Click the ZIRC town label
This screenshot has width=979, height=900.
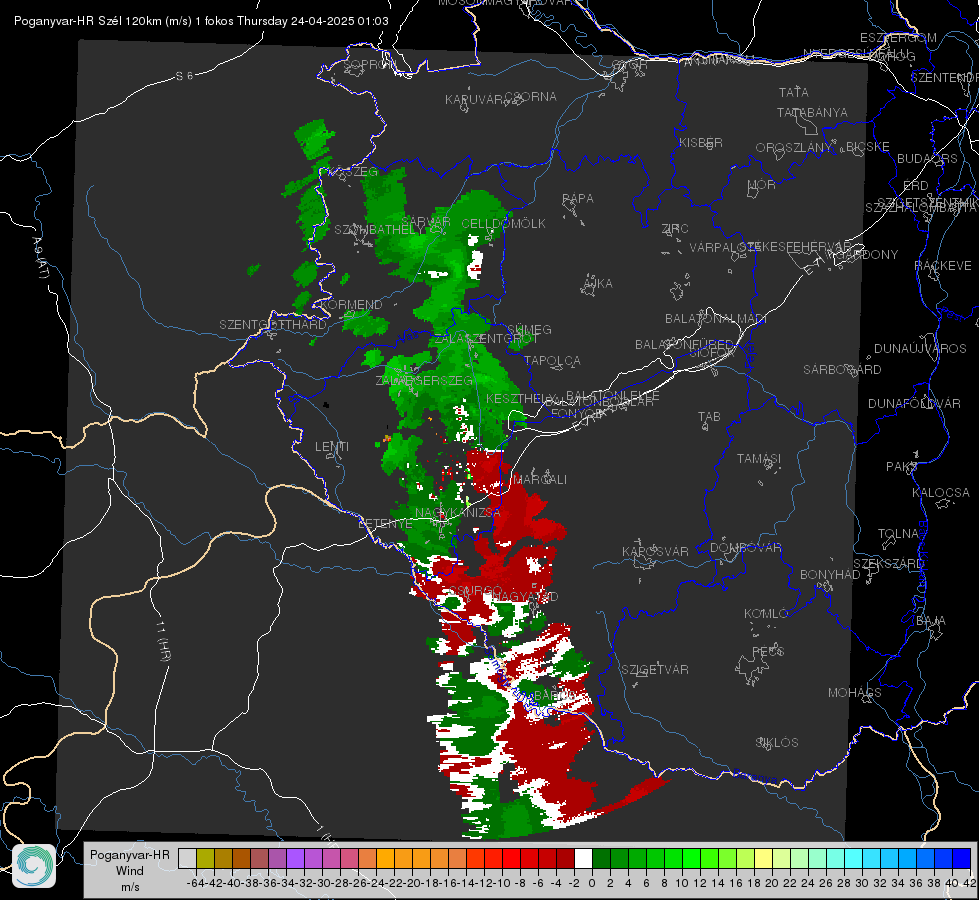click(675, 229)
